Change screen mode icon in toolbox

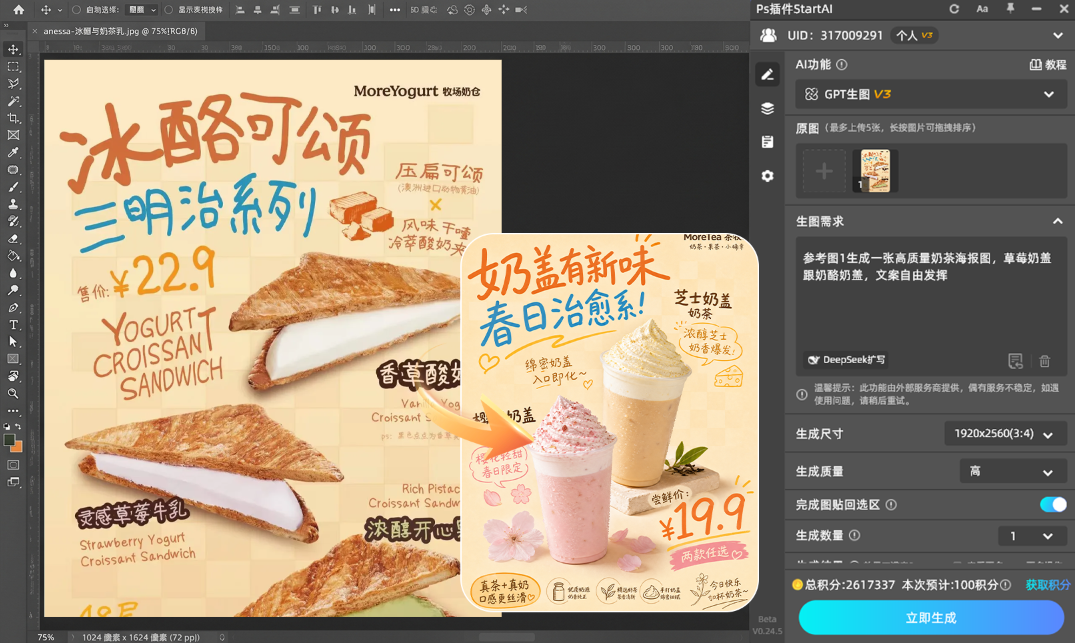pyautogui.click(x=13, y=482)
